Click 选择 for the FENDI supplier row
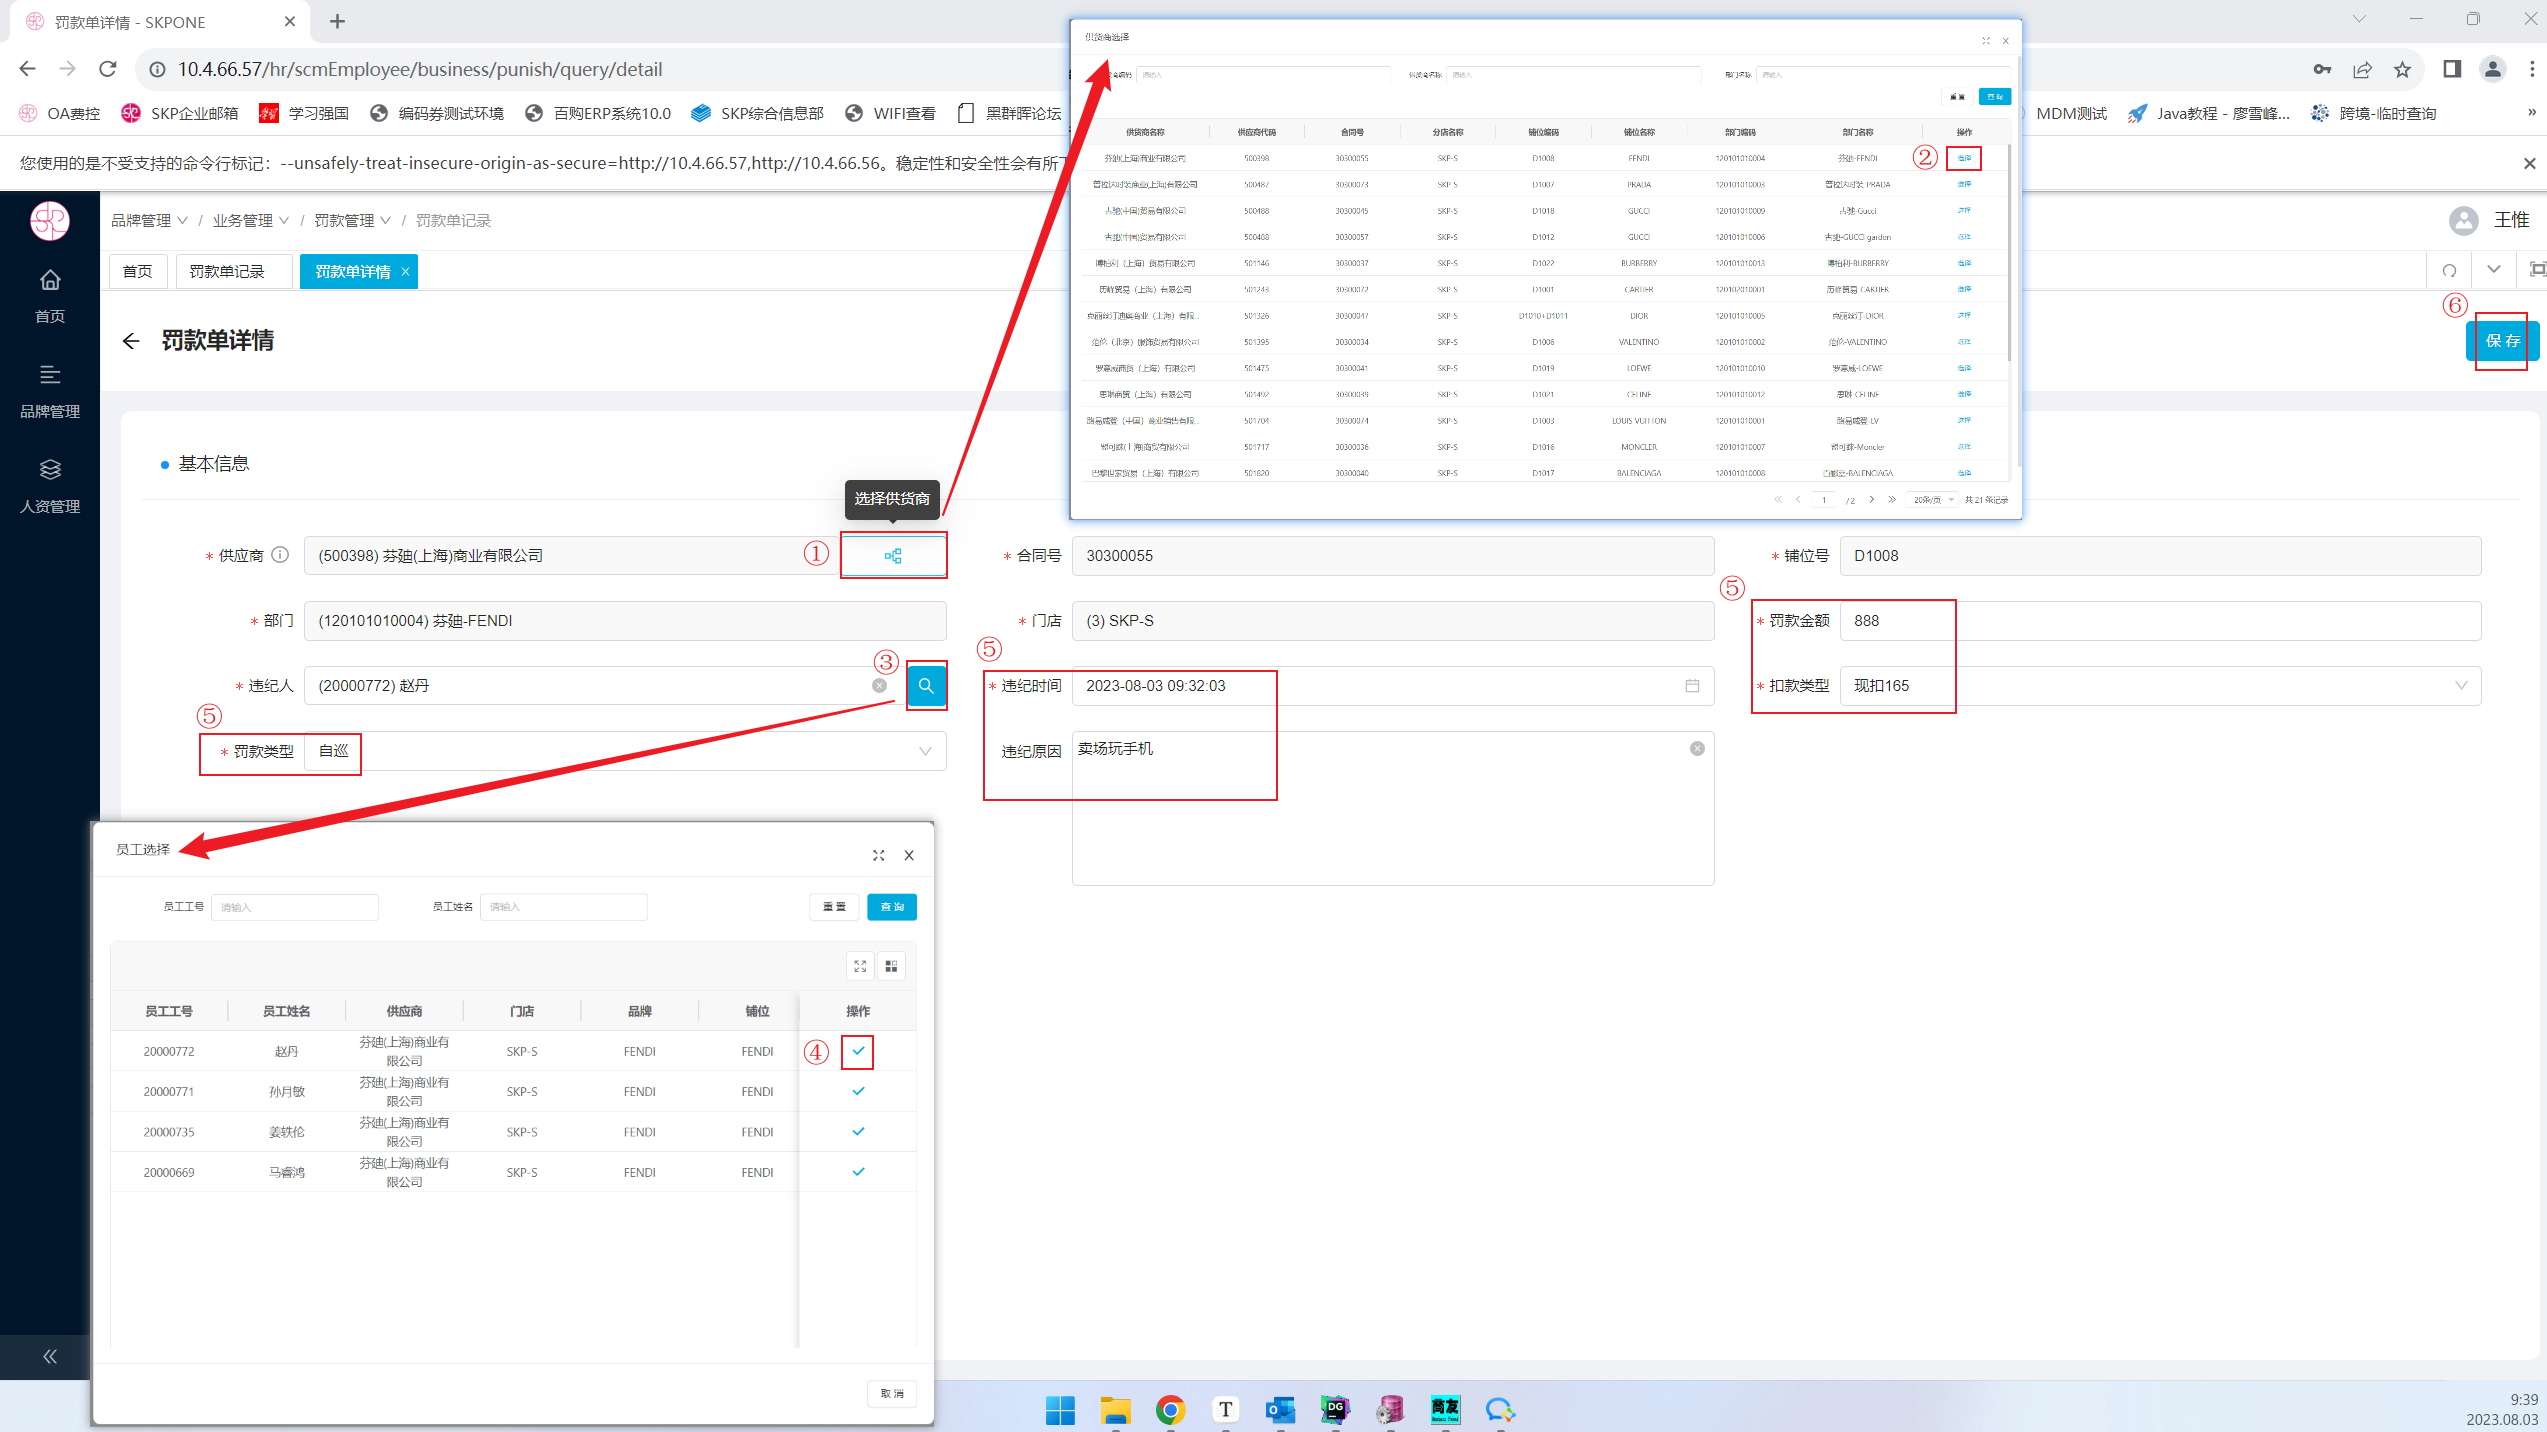 [1964, 158]
